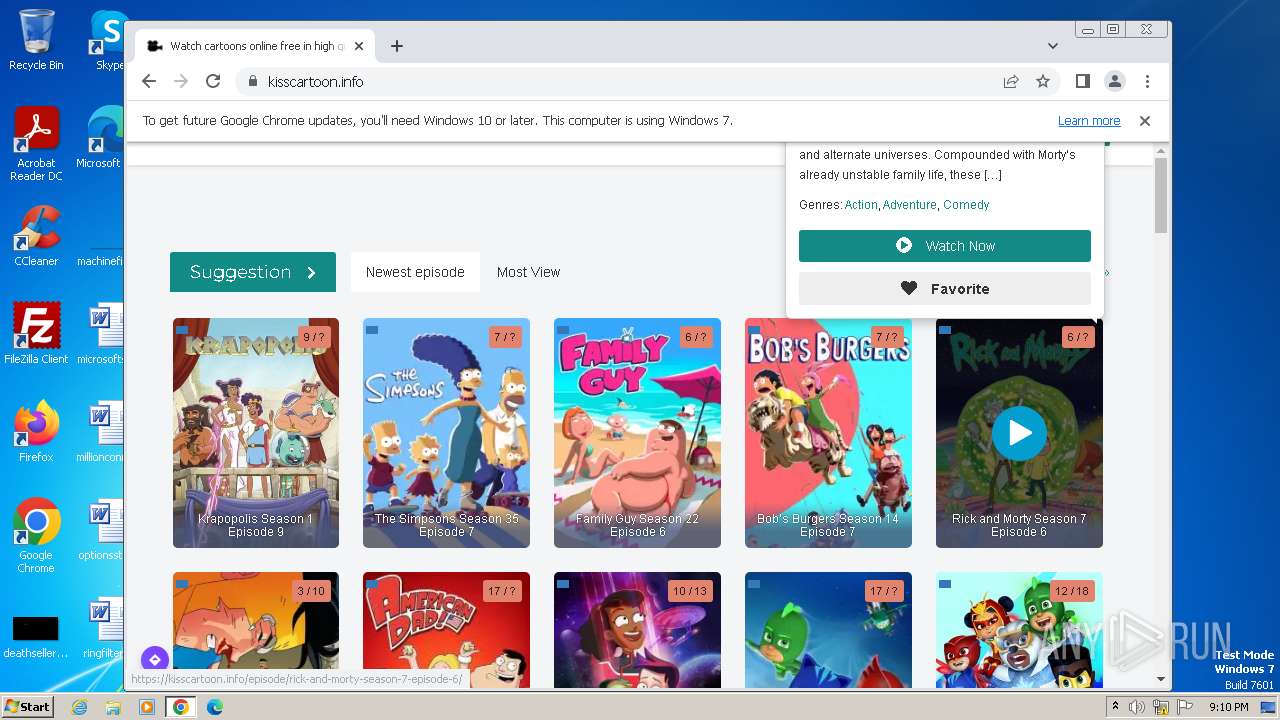Open the Learn more link
1280x720 pixels.
tap(1089, 121)
